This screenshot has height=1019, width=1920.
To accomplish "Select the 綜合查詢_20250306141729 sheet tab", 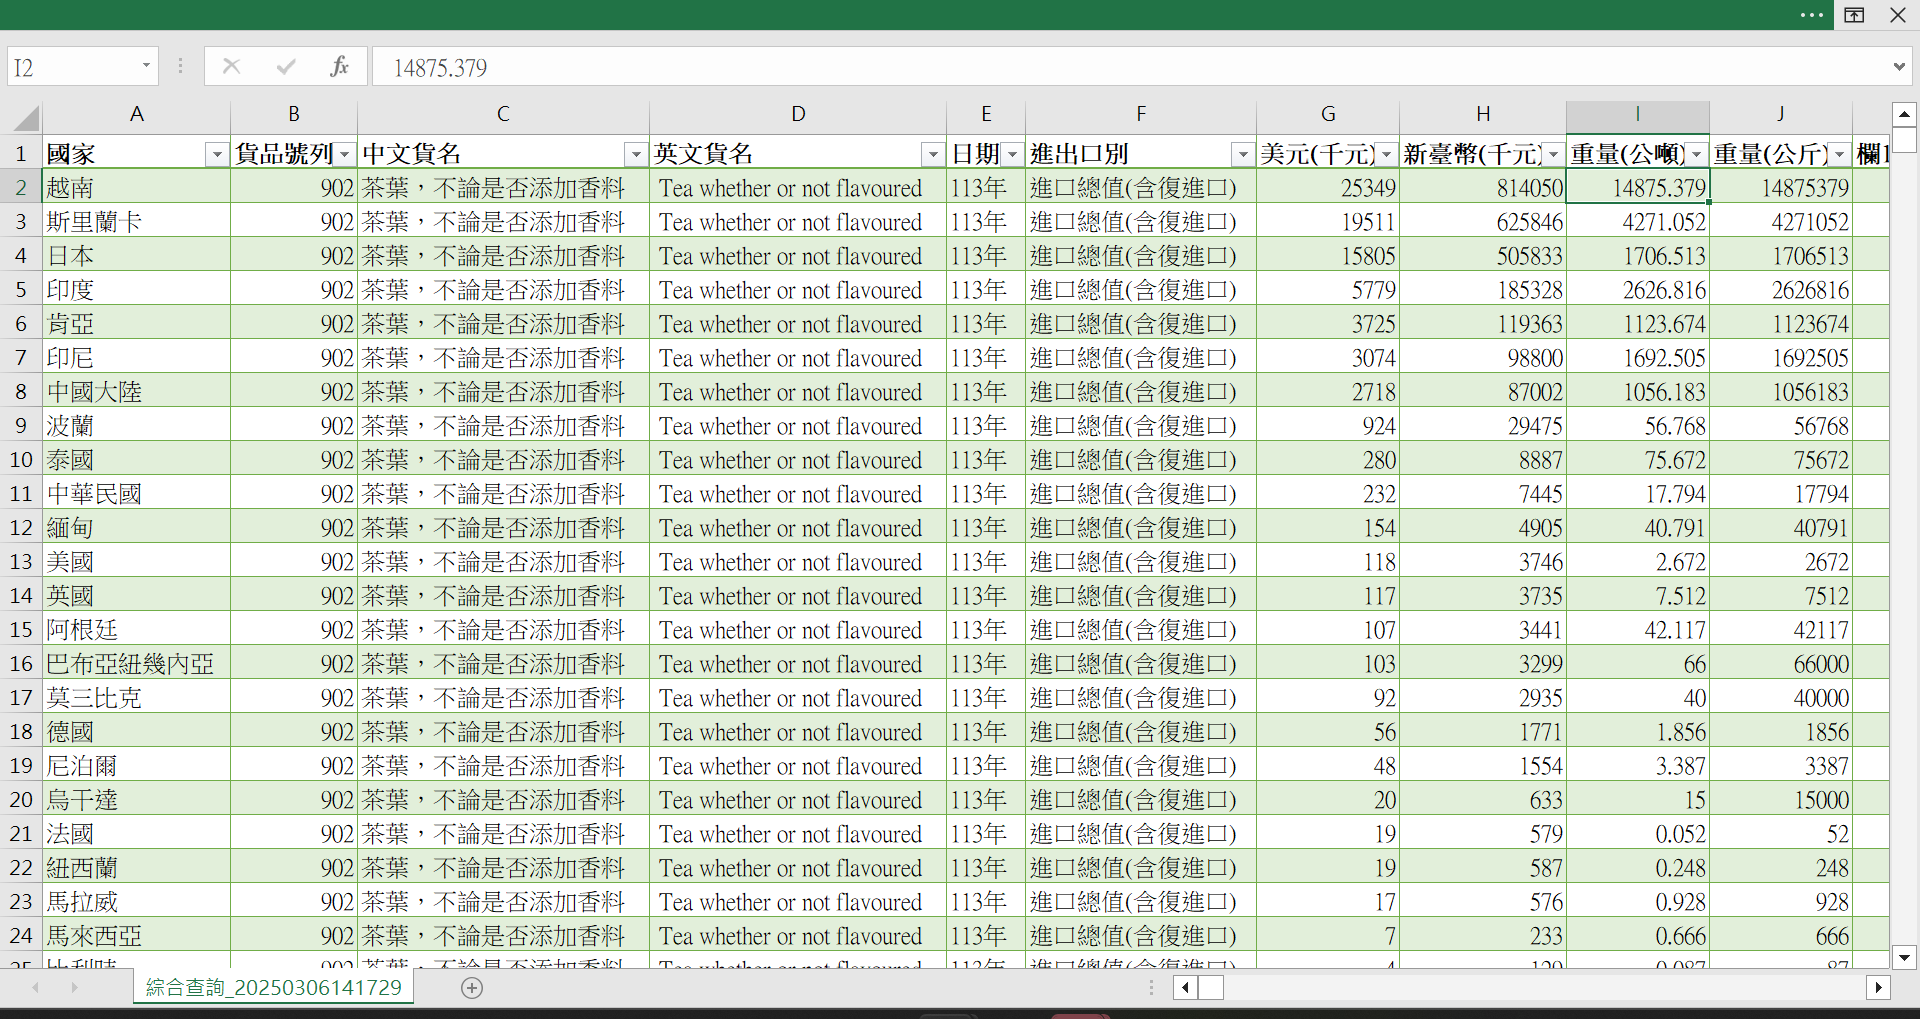I will (x=273, y=988).
